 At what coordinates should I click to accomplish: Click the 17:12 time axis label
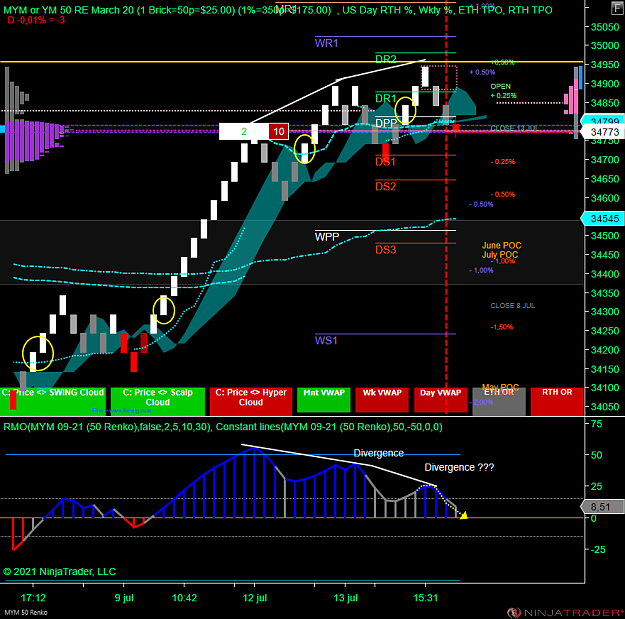point(33,598)
